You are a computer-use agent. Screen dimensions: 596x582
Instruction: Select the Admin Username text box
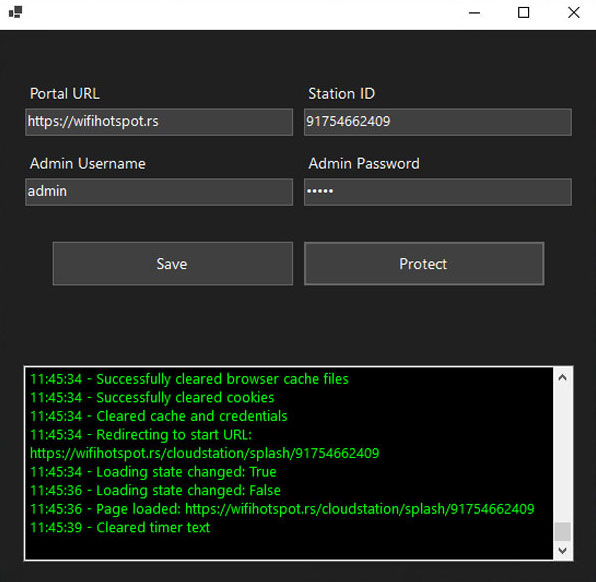click(x=159, y=192)
